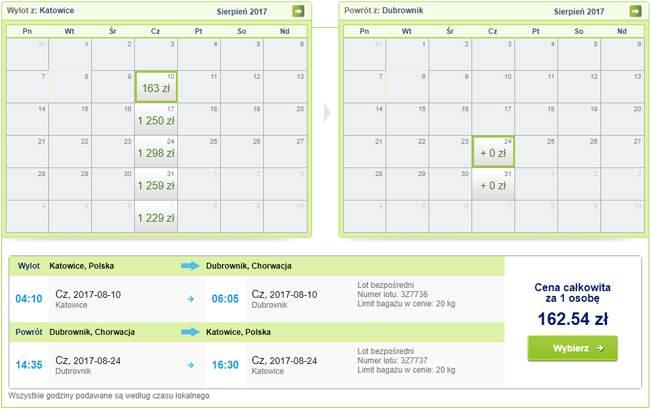Pick departure date priced at 1 250 zł

(x=155, y=119)
